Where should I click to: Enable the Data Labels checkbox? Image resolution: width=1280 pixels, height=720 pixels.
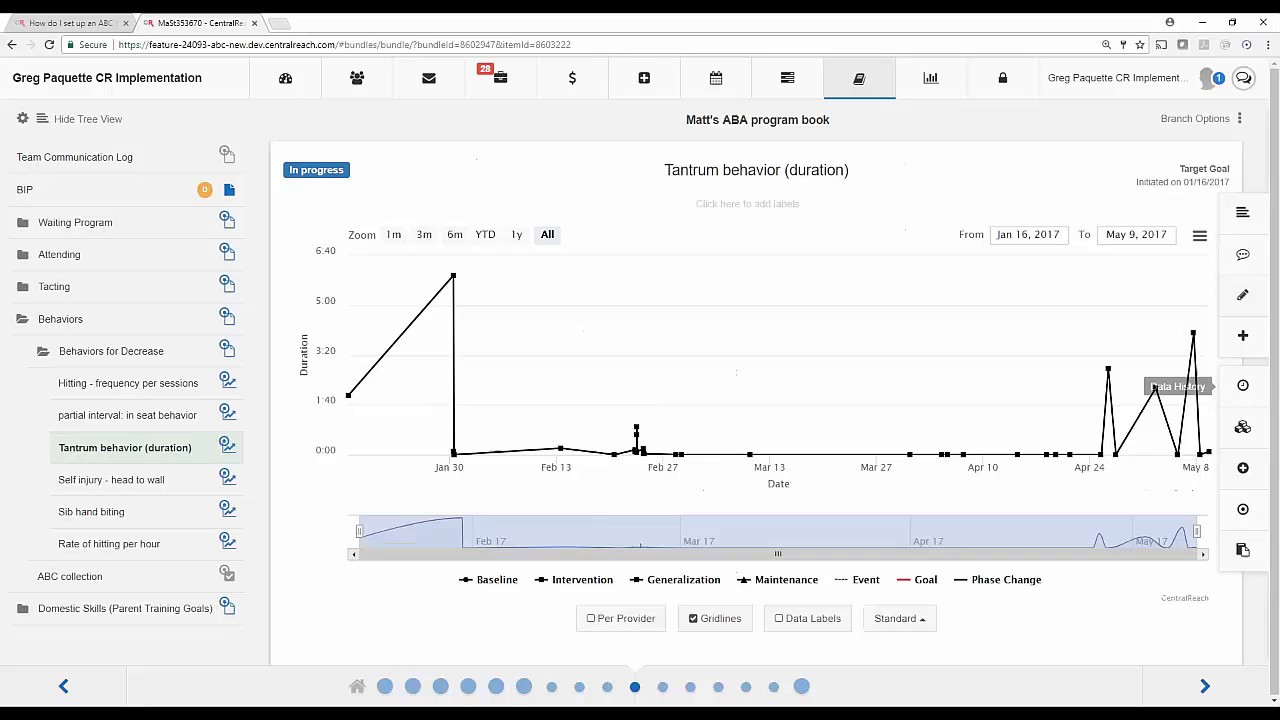pyautogui.click(x=779, y=618)
